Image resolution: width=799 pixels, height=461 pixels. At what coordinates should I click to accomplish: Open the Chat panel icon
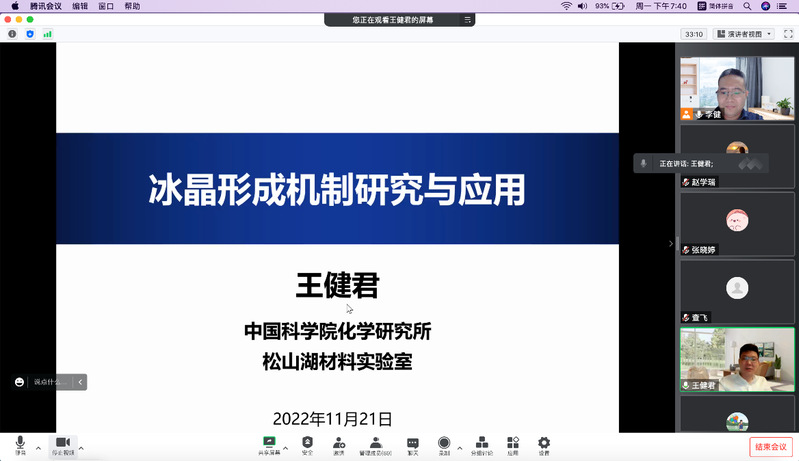click(x=412, y=443)
